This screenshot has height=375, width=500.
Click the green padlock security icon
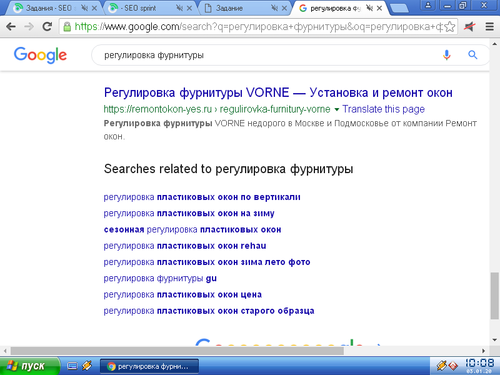tap(67, 27)
